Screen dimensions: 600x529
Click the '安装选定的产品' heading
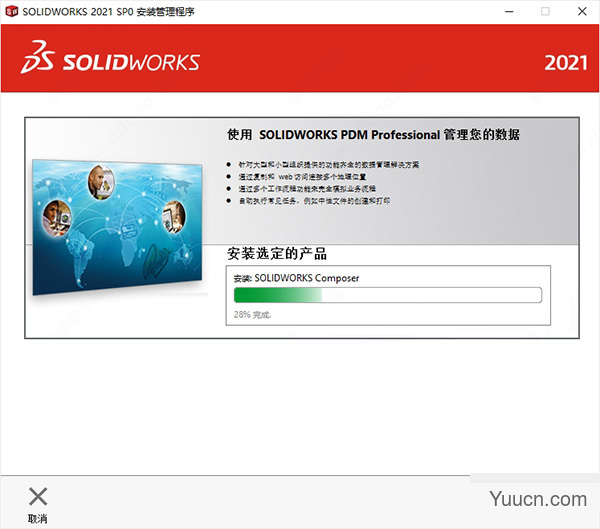277,253
